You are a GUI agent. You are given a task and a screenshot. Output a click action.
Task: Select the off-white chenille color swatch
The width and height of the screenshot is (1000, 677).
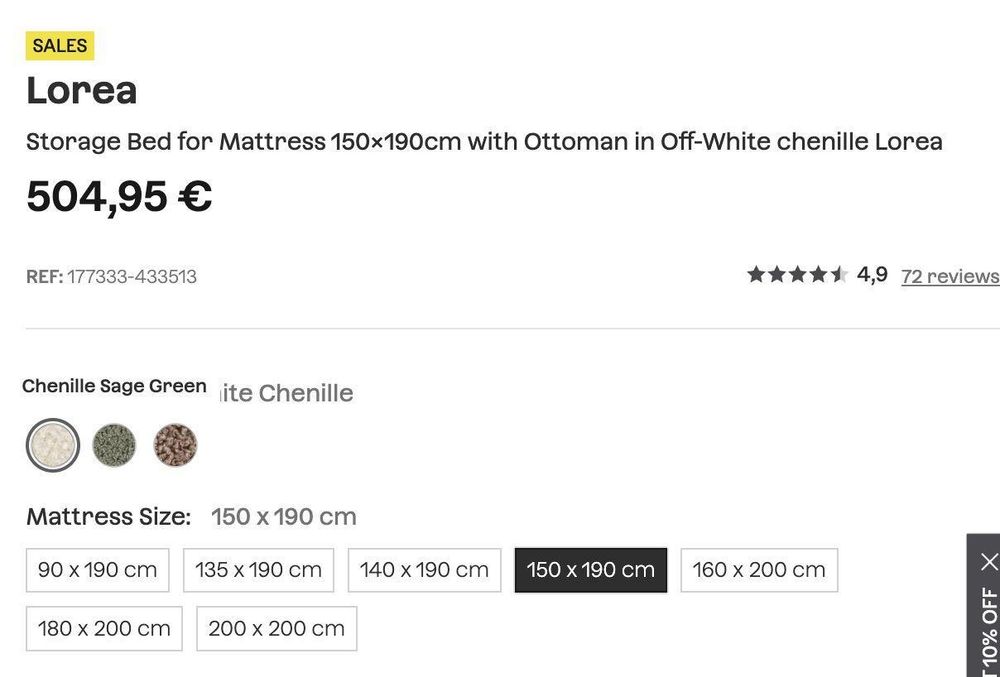pyautogui.click(x=53, y=445)
